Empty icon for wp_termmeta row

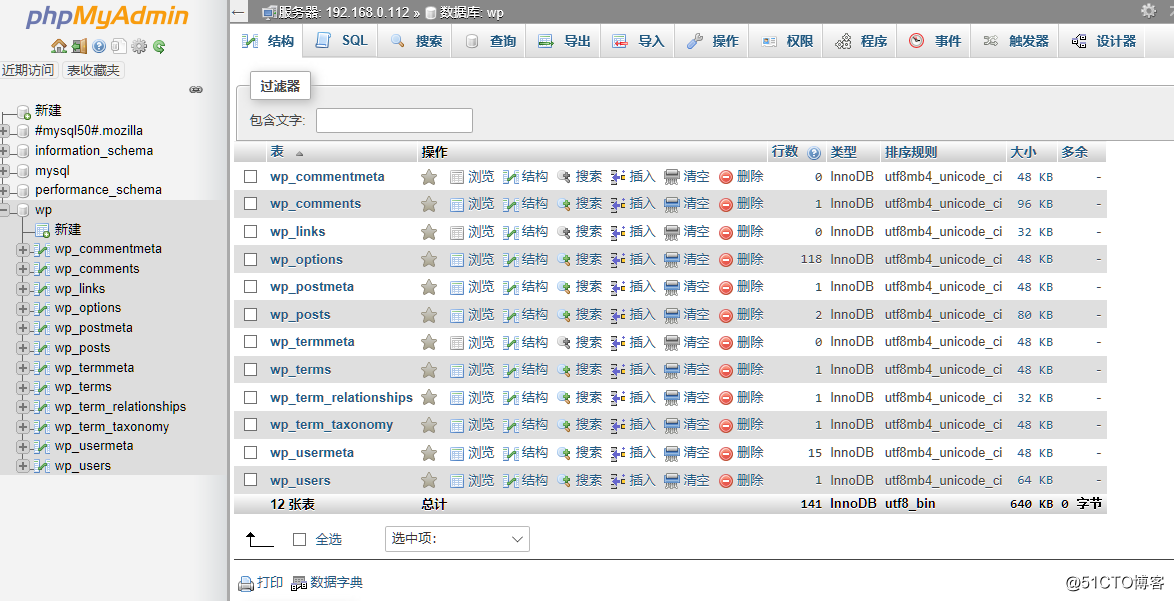pyautogui.click(x=672, y=343)
